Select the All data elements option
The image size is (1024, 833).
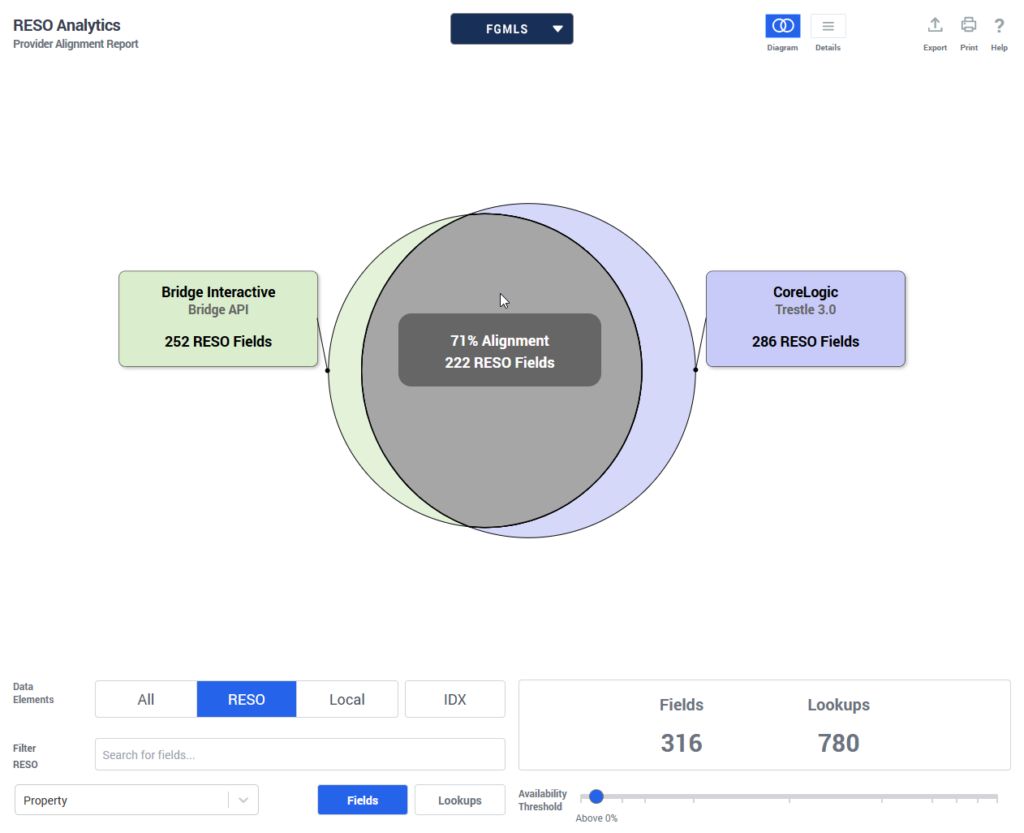point(146,699)
